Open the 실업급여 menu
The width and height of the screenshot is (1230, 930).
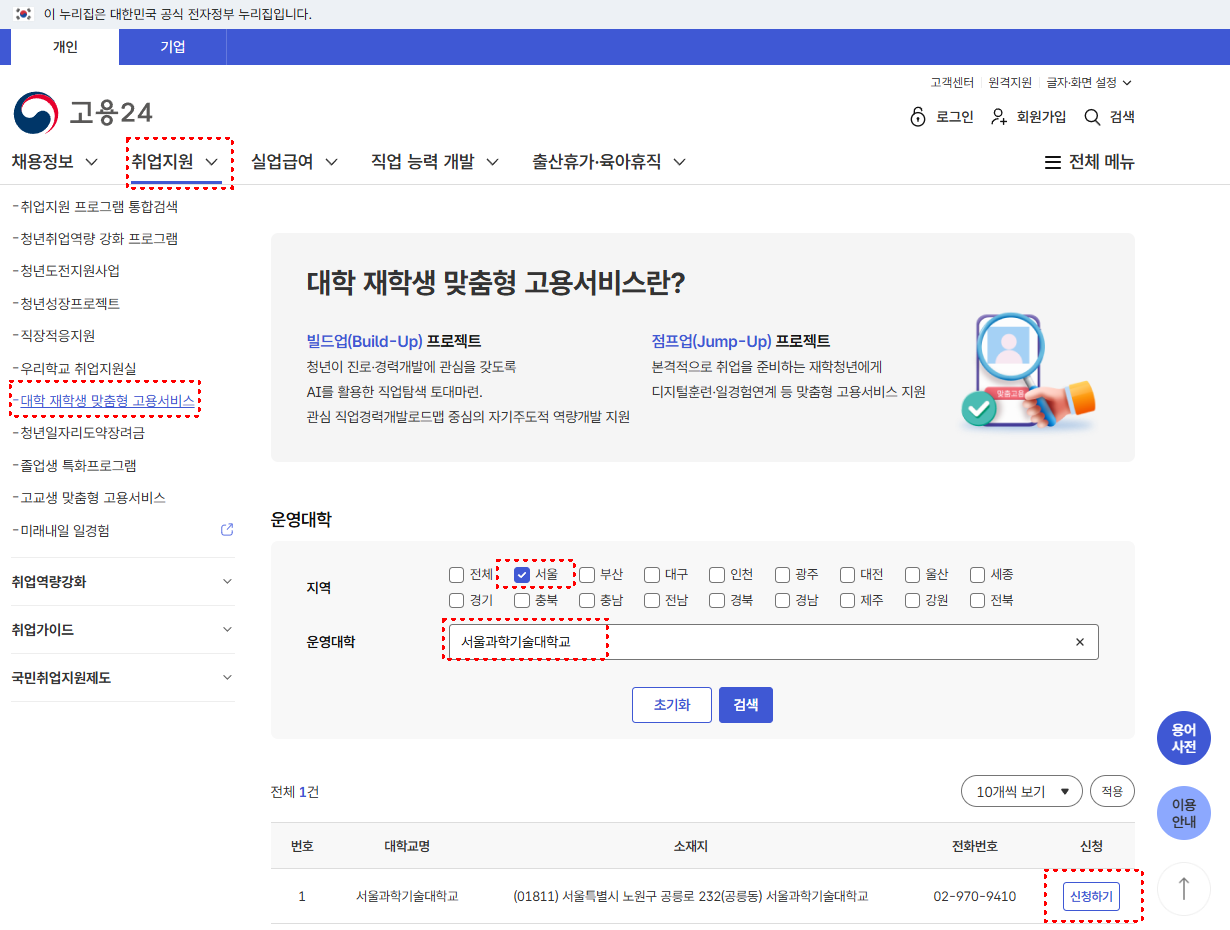pos(294,162)
